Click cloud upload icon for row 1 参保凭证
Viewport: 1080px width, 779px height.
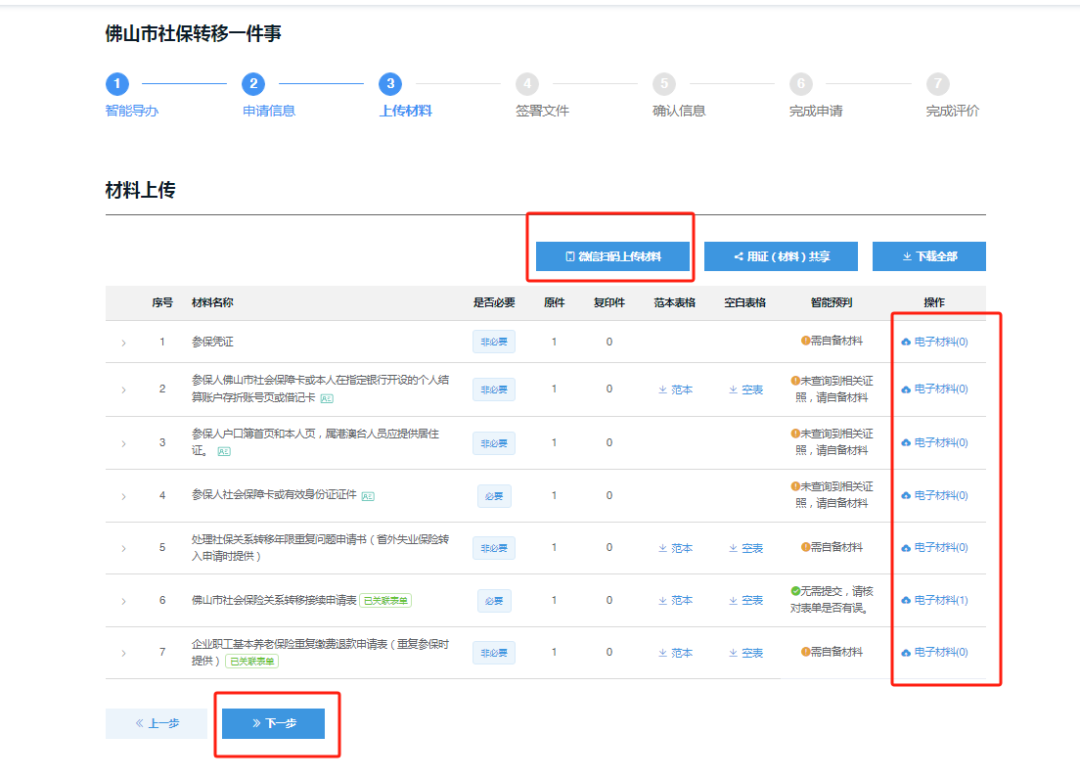tap(906, 342)
